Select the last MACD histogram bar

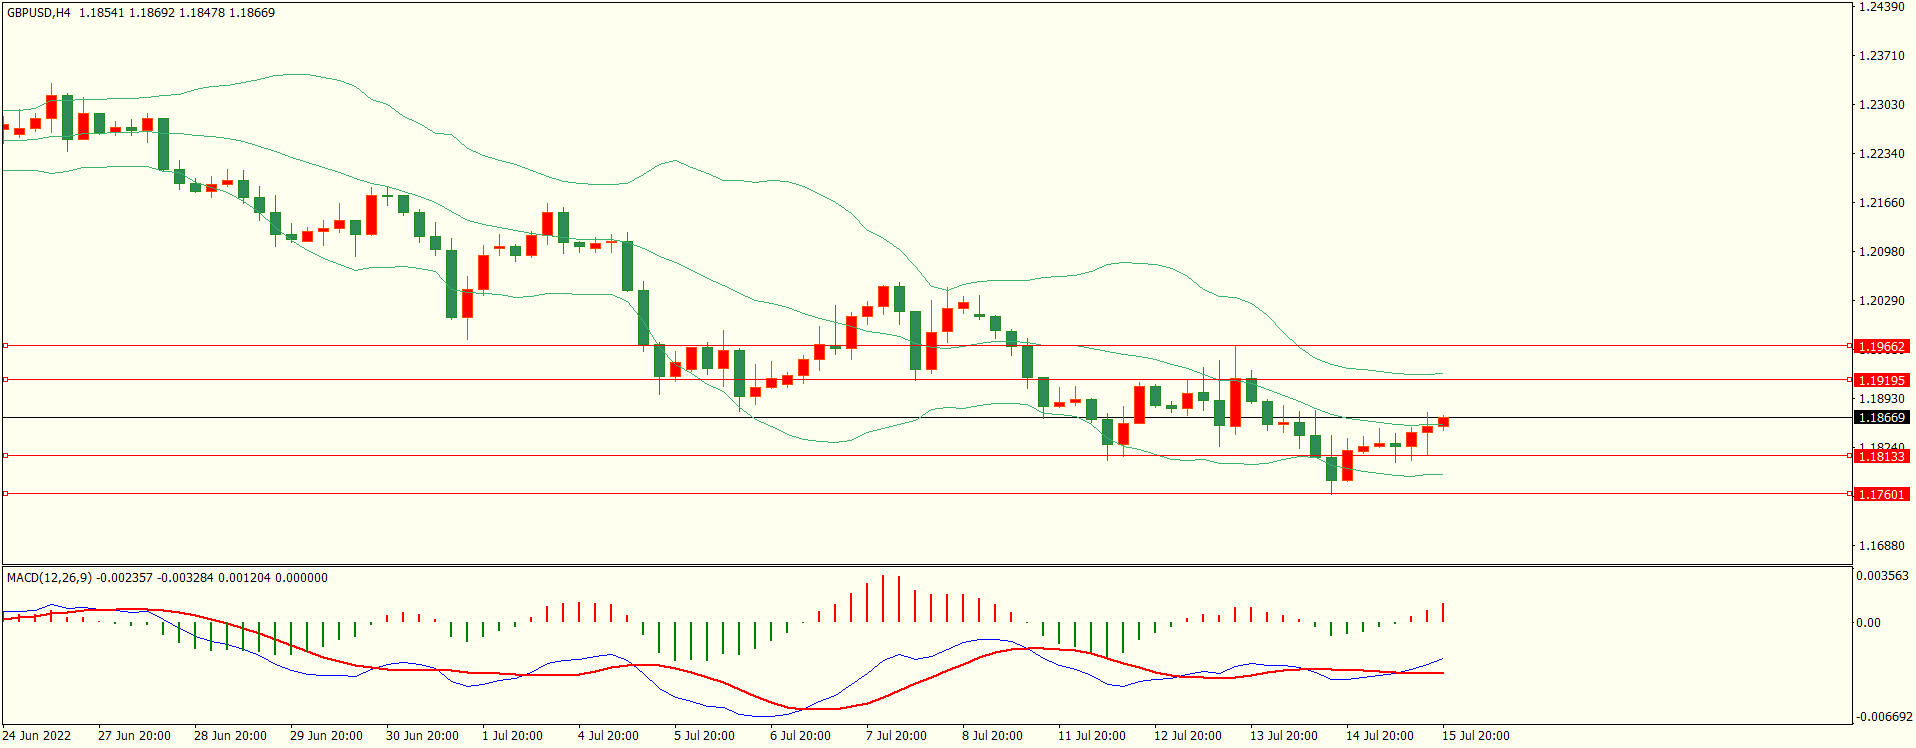(x=1443, y=612)
